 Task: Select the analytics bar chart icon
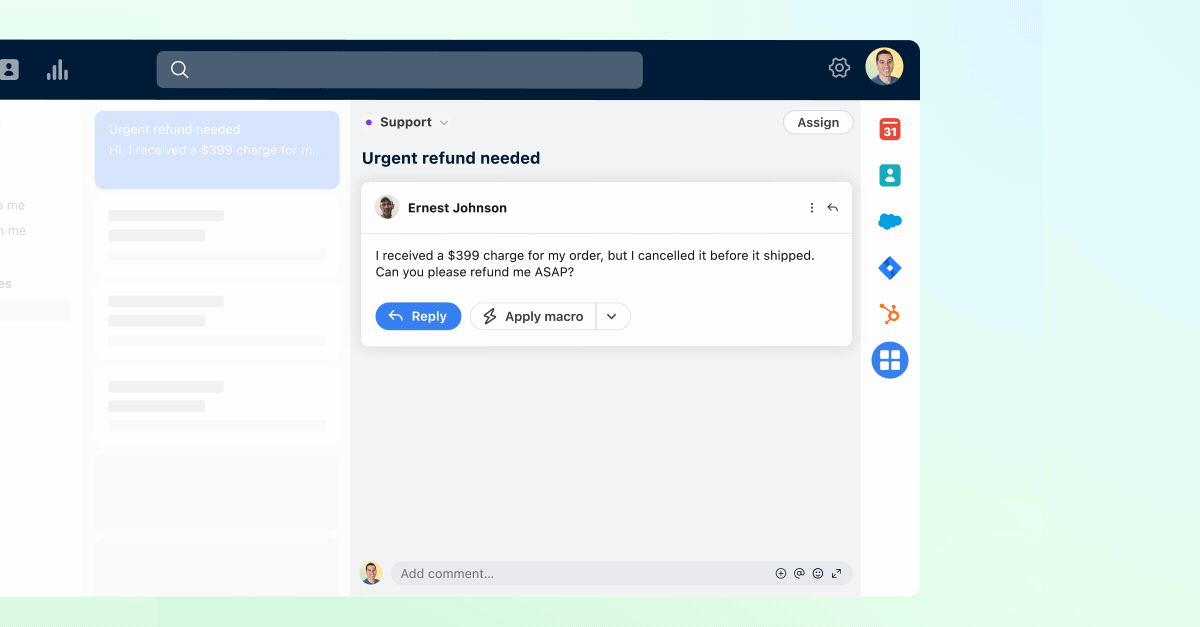(x=57, y=69)
